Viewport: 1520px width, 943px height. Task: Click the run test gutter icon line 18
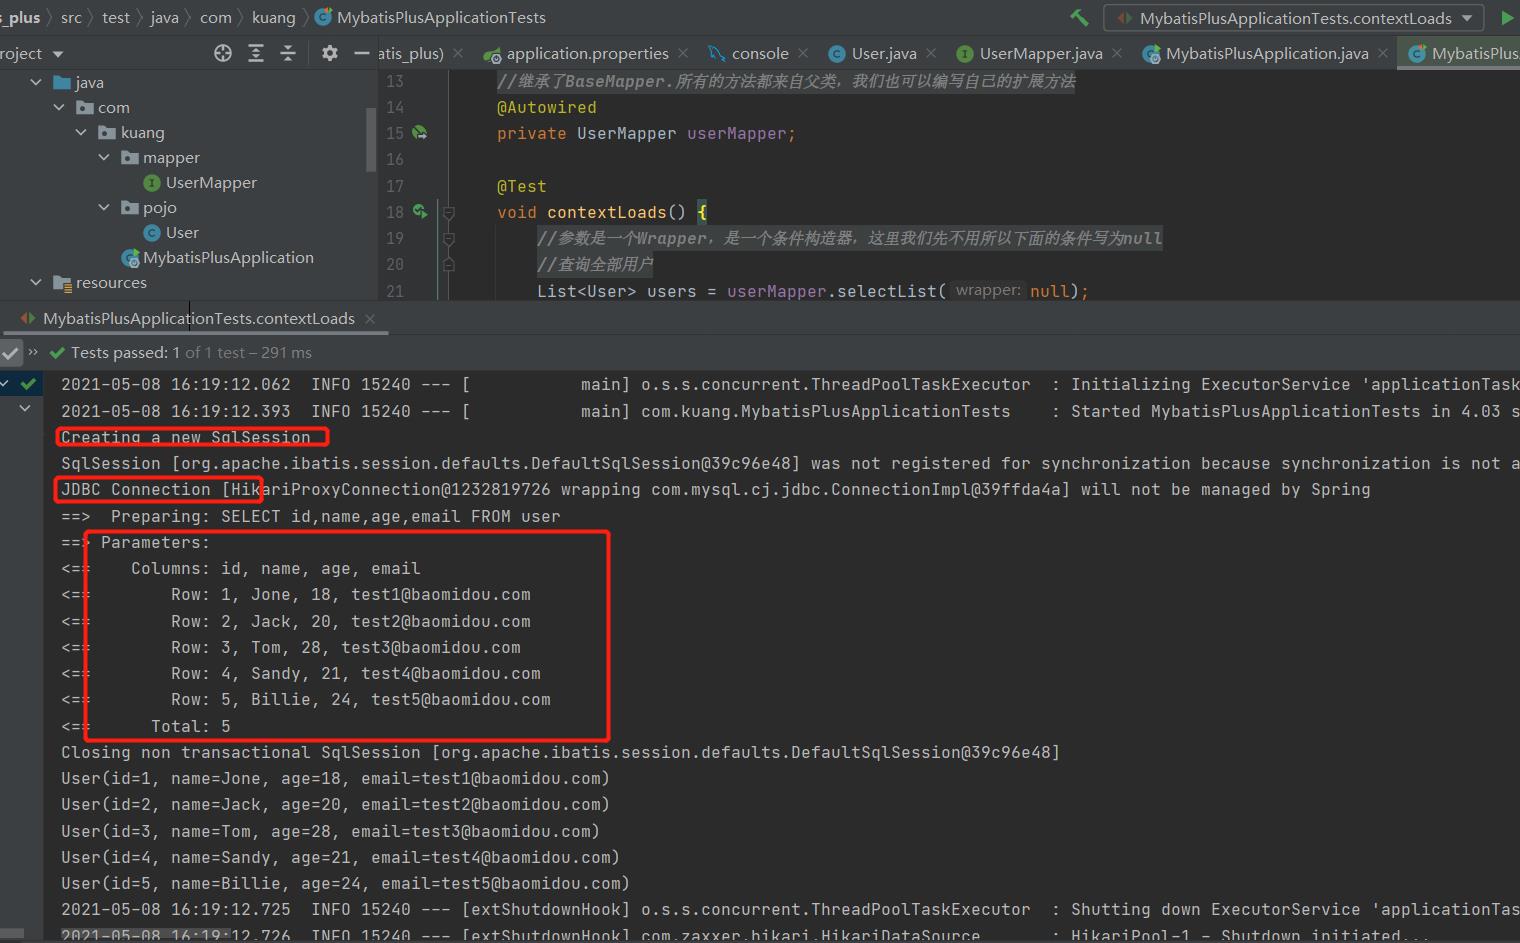tap(420, 212)
